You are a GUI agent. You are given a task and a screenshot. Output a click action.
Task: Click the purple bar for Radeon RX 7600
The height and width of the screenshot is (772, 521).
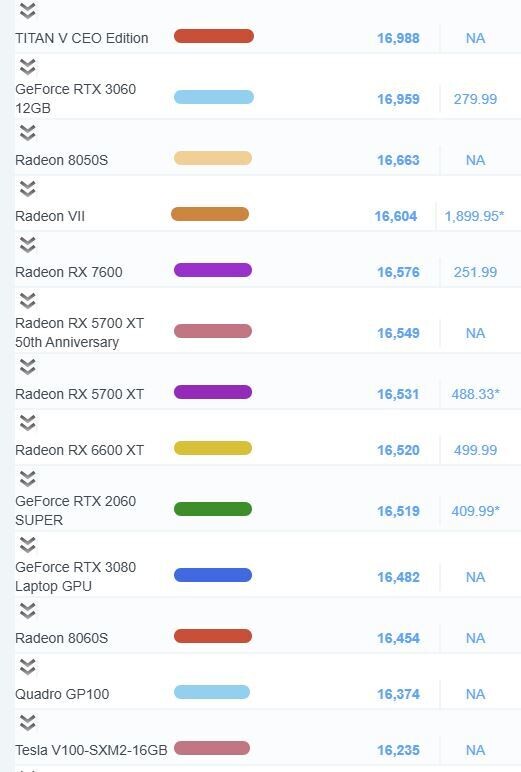click(213, 270)
